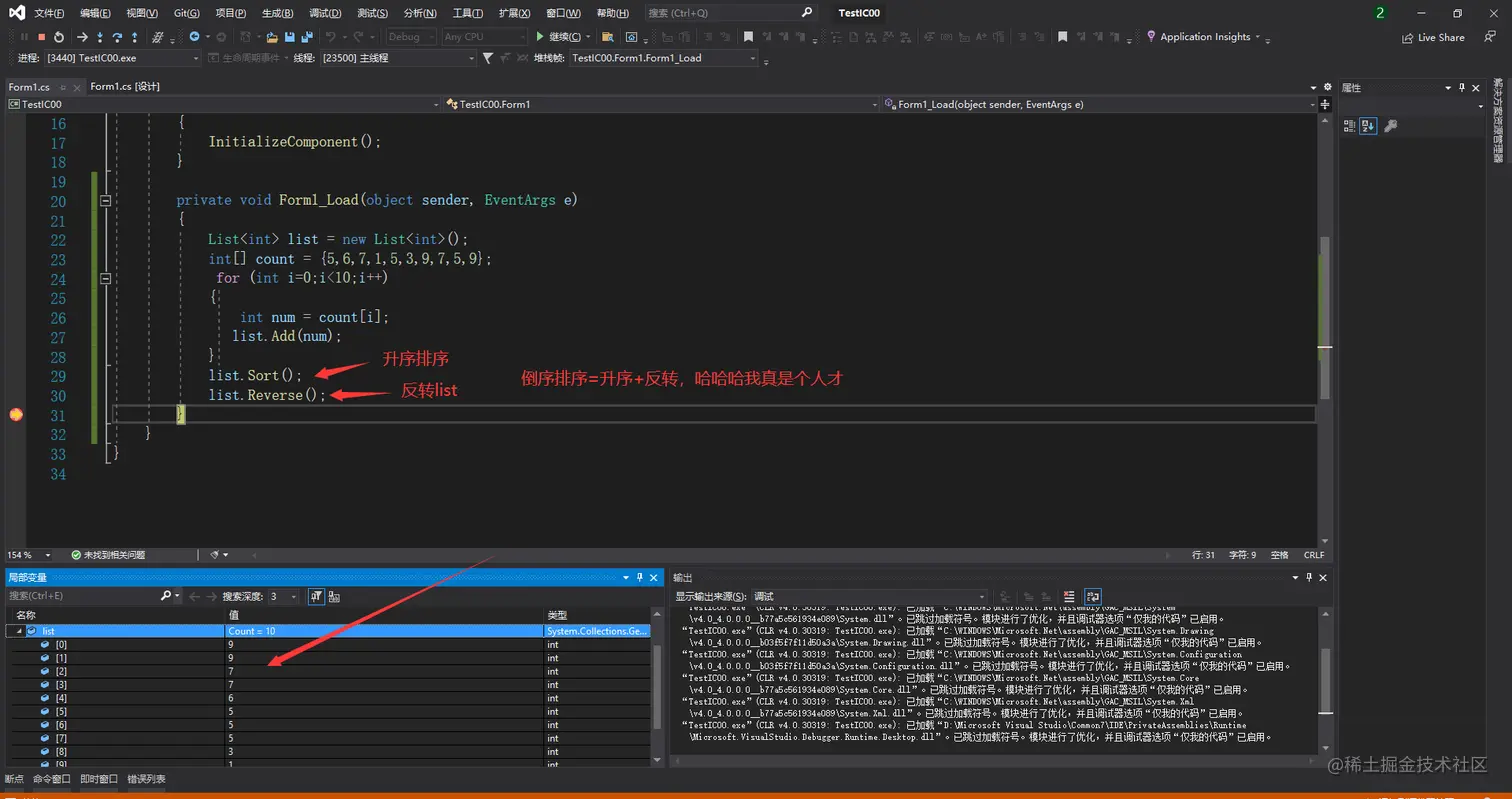Open the 154 % zoom dropdown
This screenshot has height=799, width=1512.
point(30,554)
